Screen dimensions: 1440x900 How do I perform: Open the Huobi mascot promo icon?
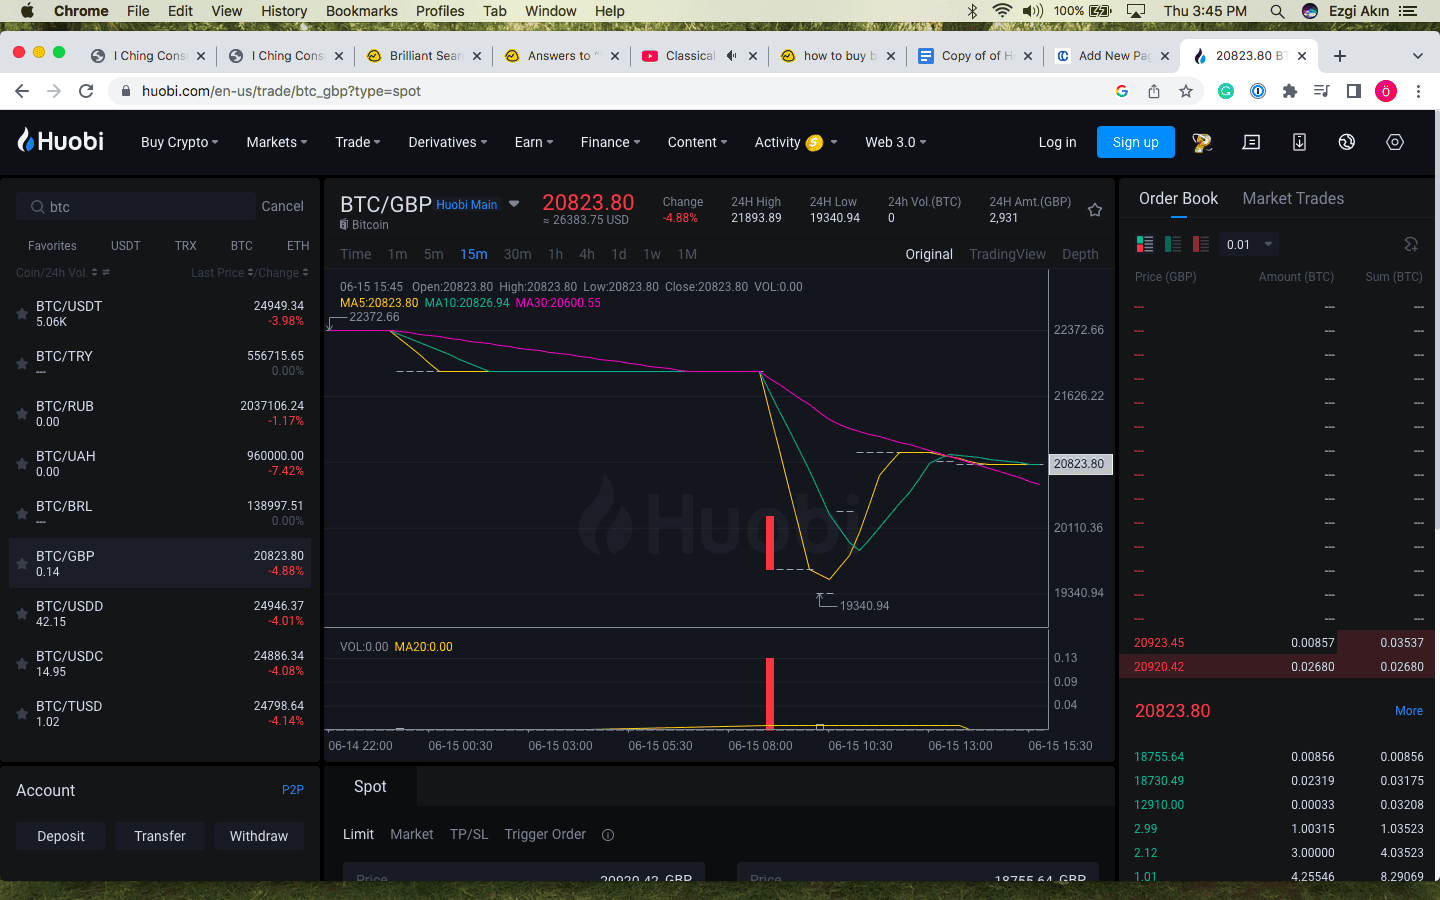point(1202,142)
